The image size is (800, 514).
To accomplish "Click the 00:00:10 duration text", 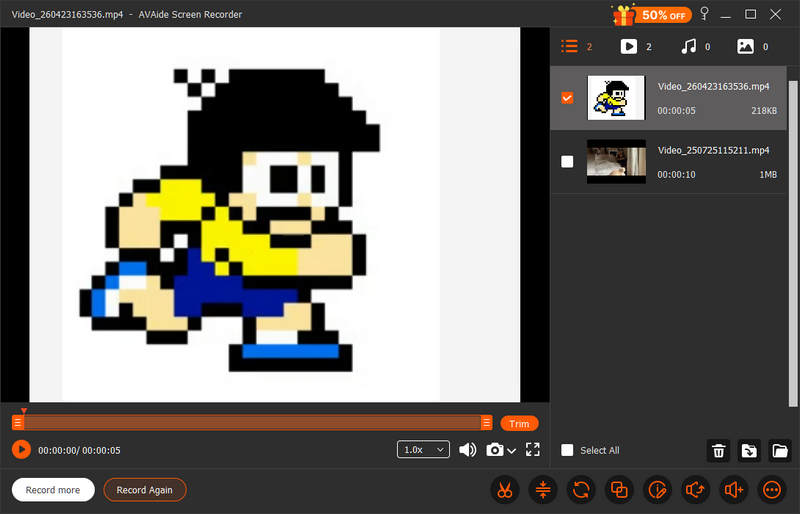I will pos(676,175).
